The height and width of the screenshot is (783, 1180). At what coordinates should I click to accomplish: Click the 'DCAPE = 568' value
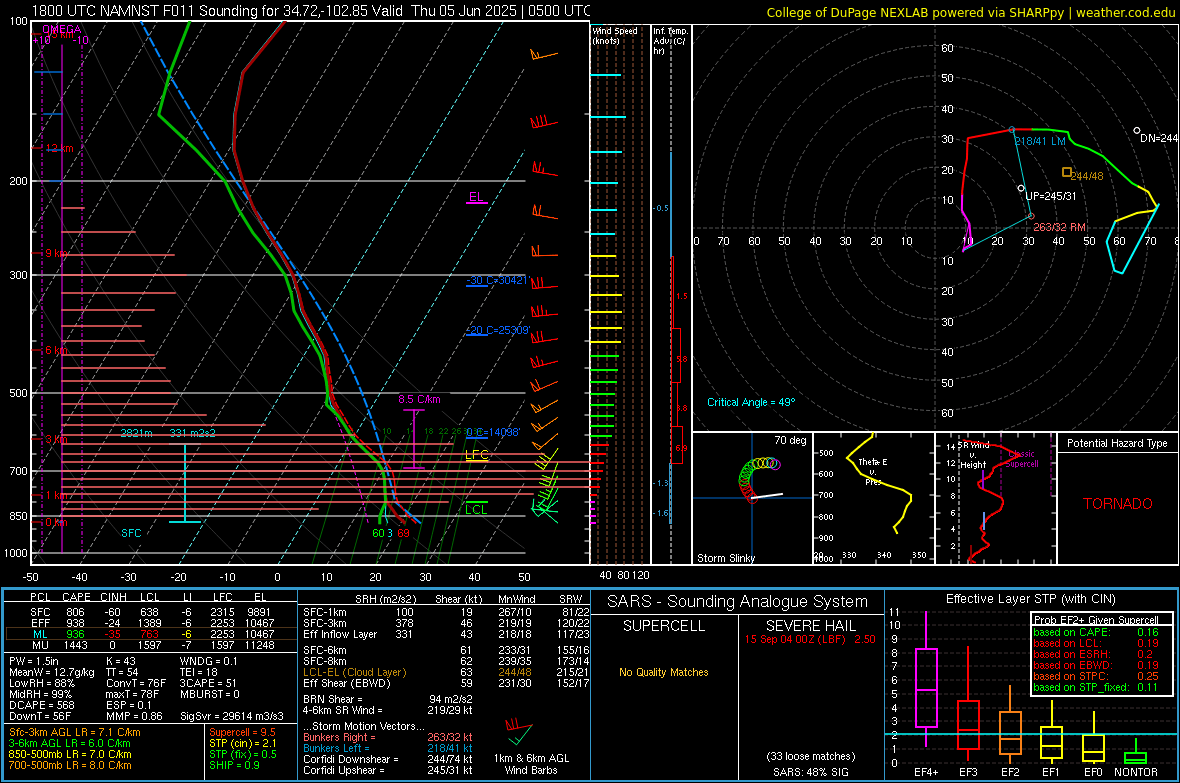(41, 705)
